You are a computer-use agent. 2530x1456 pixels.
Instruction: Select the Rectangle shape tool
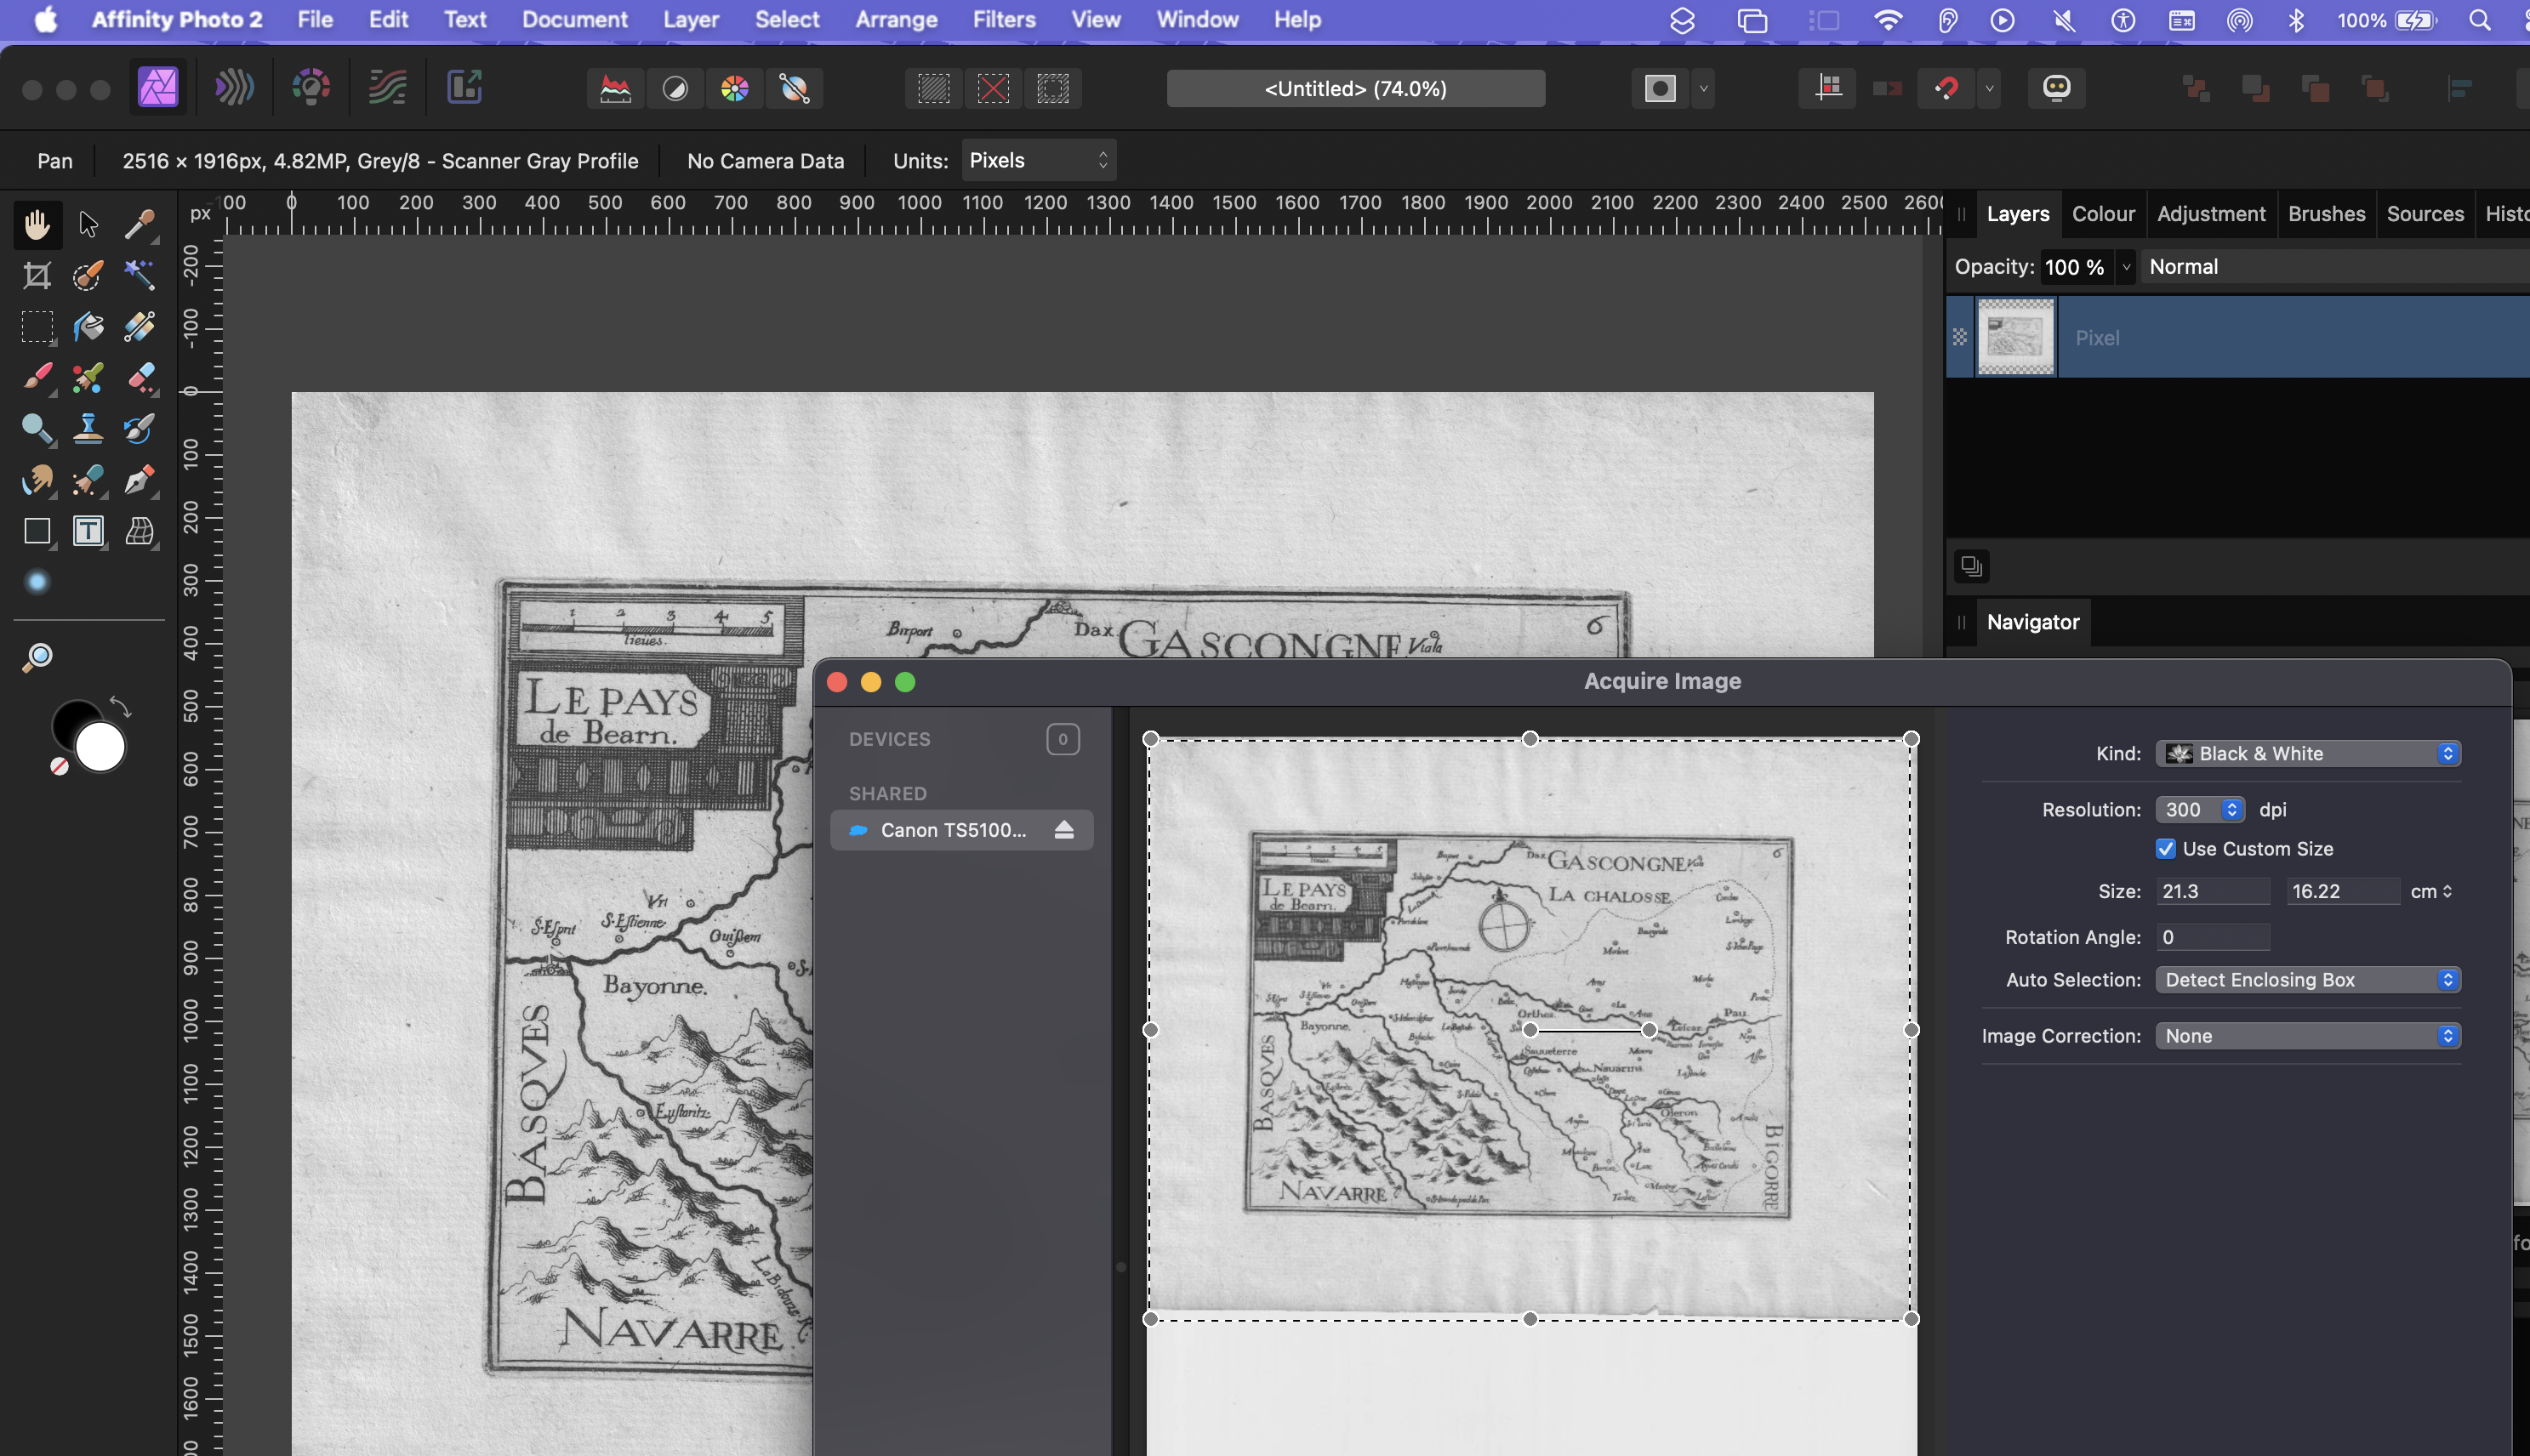coord(37,531)
